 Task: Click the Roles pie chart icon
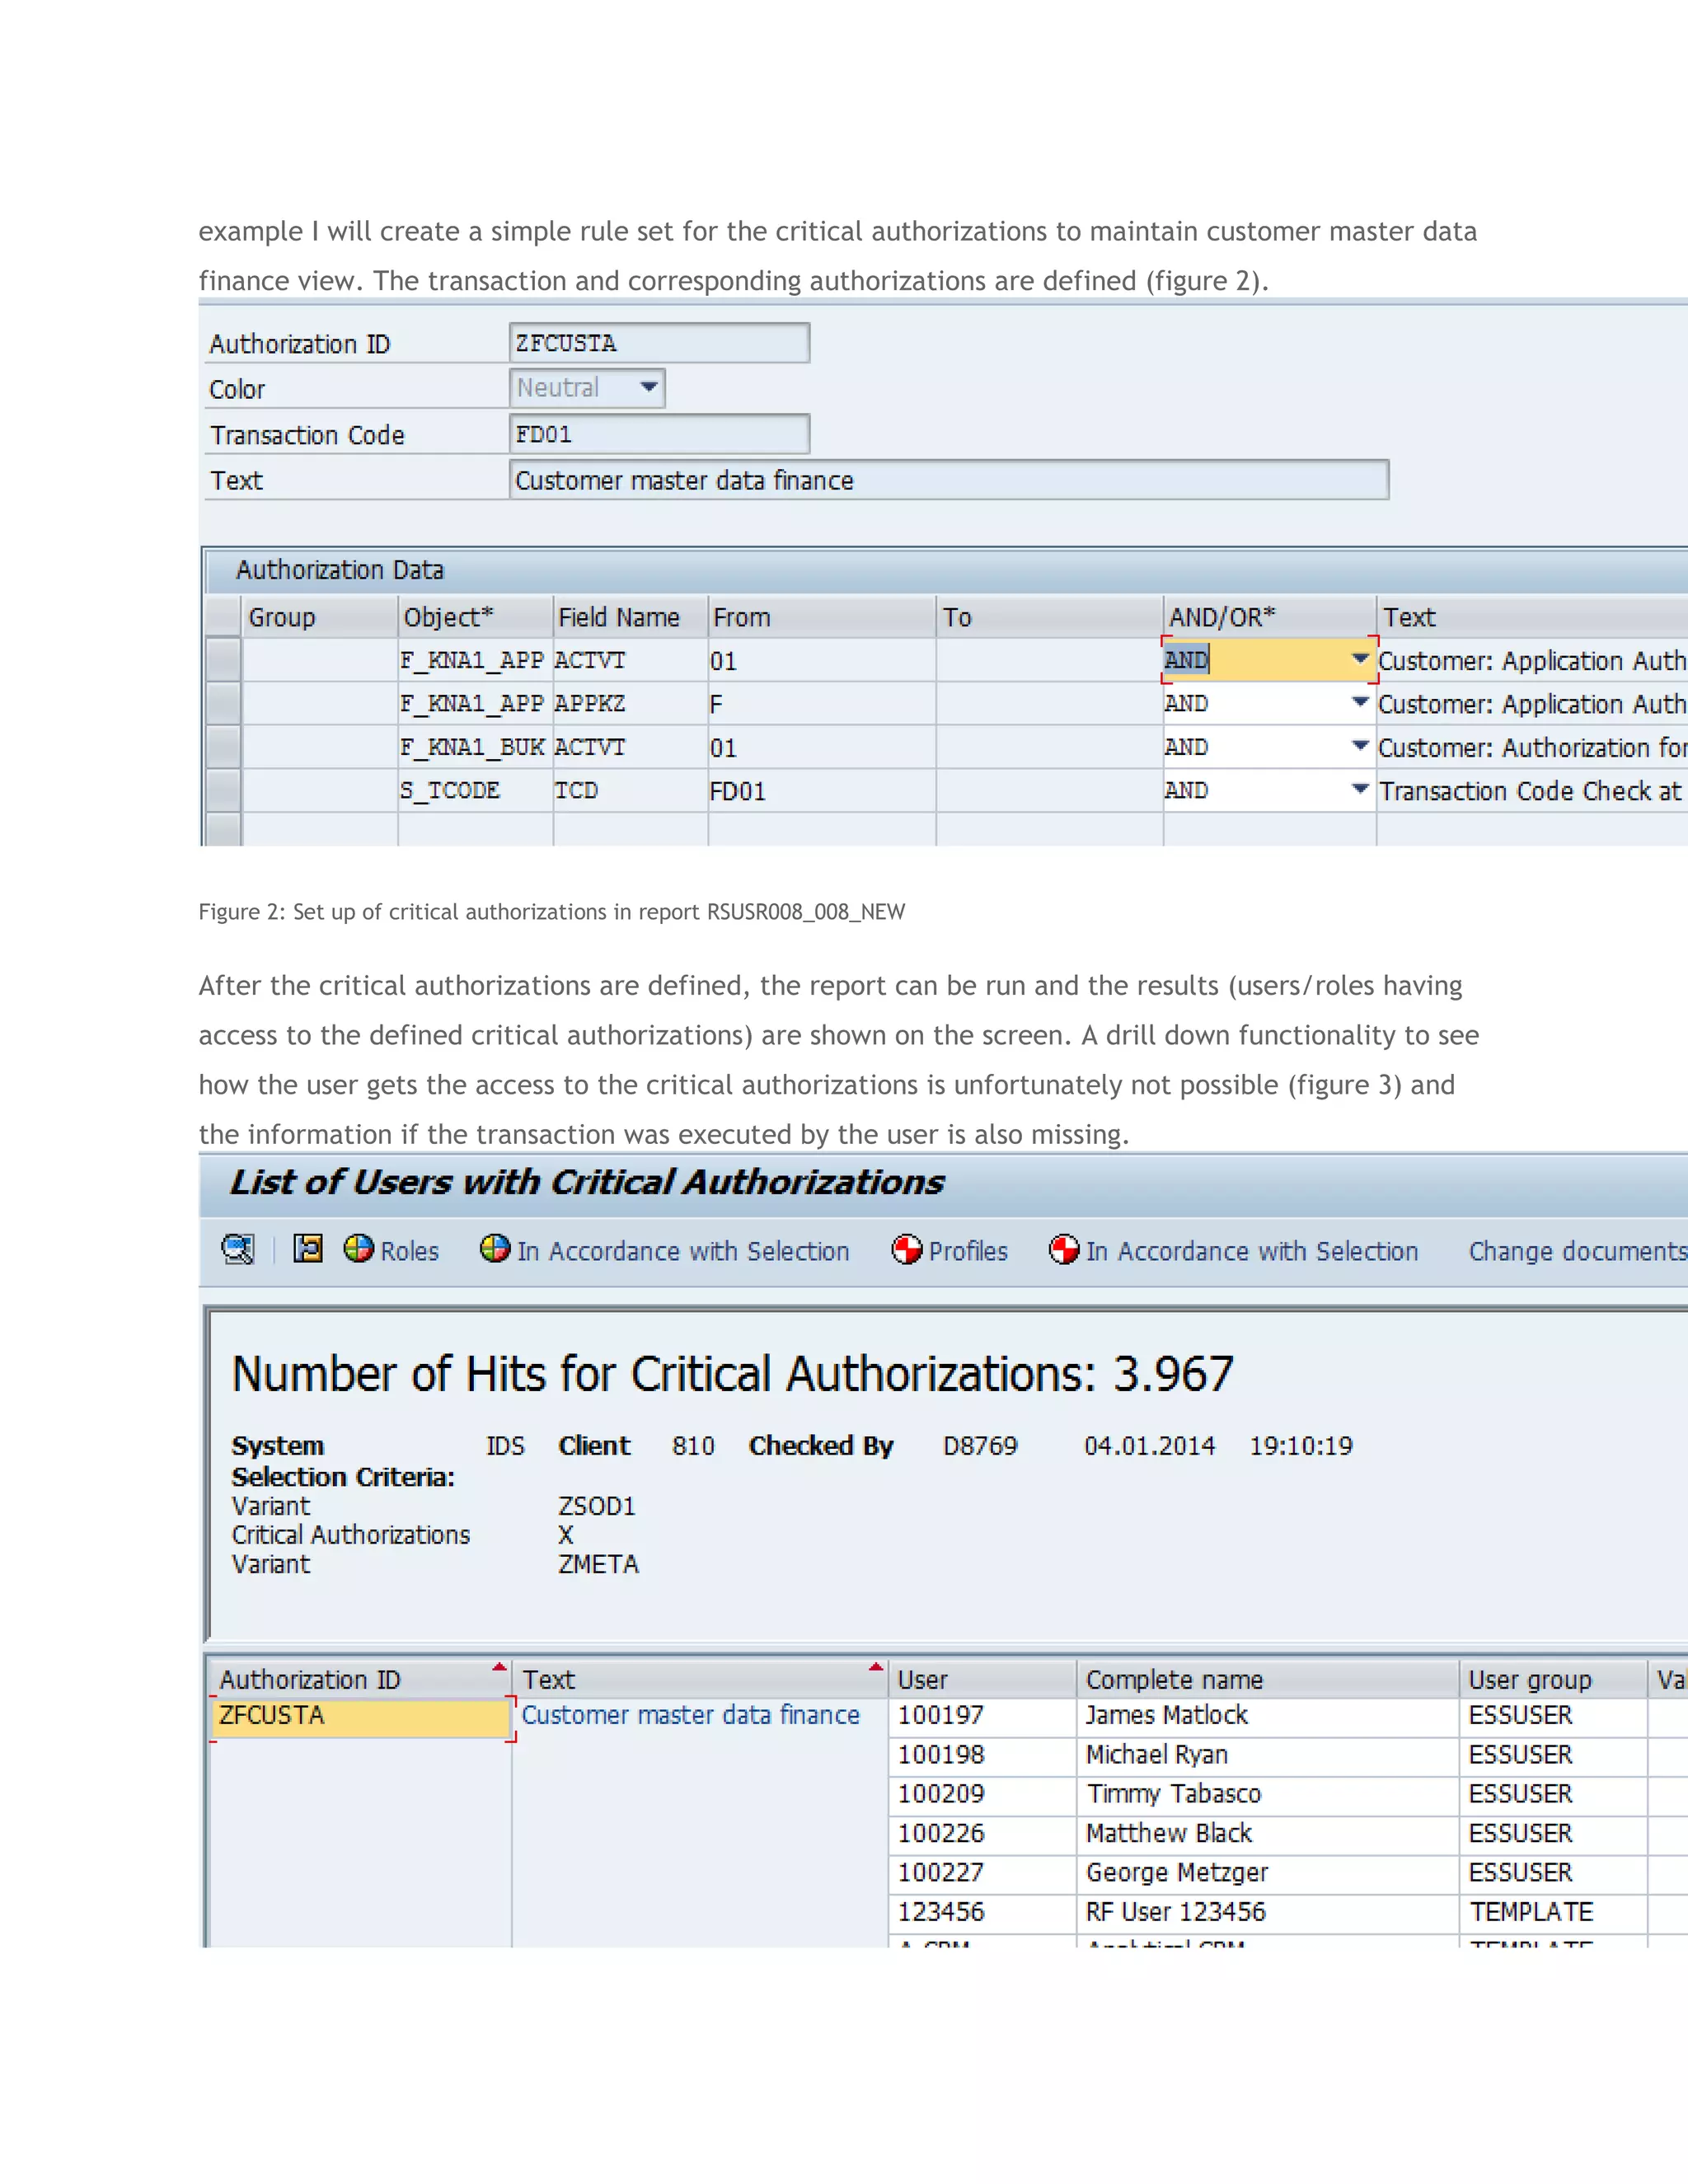pyautogui.click(x=358, y=1248)
